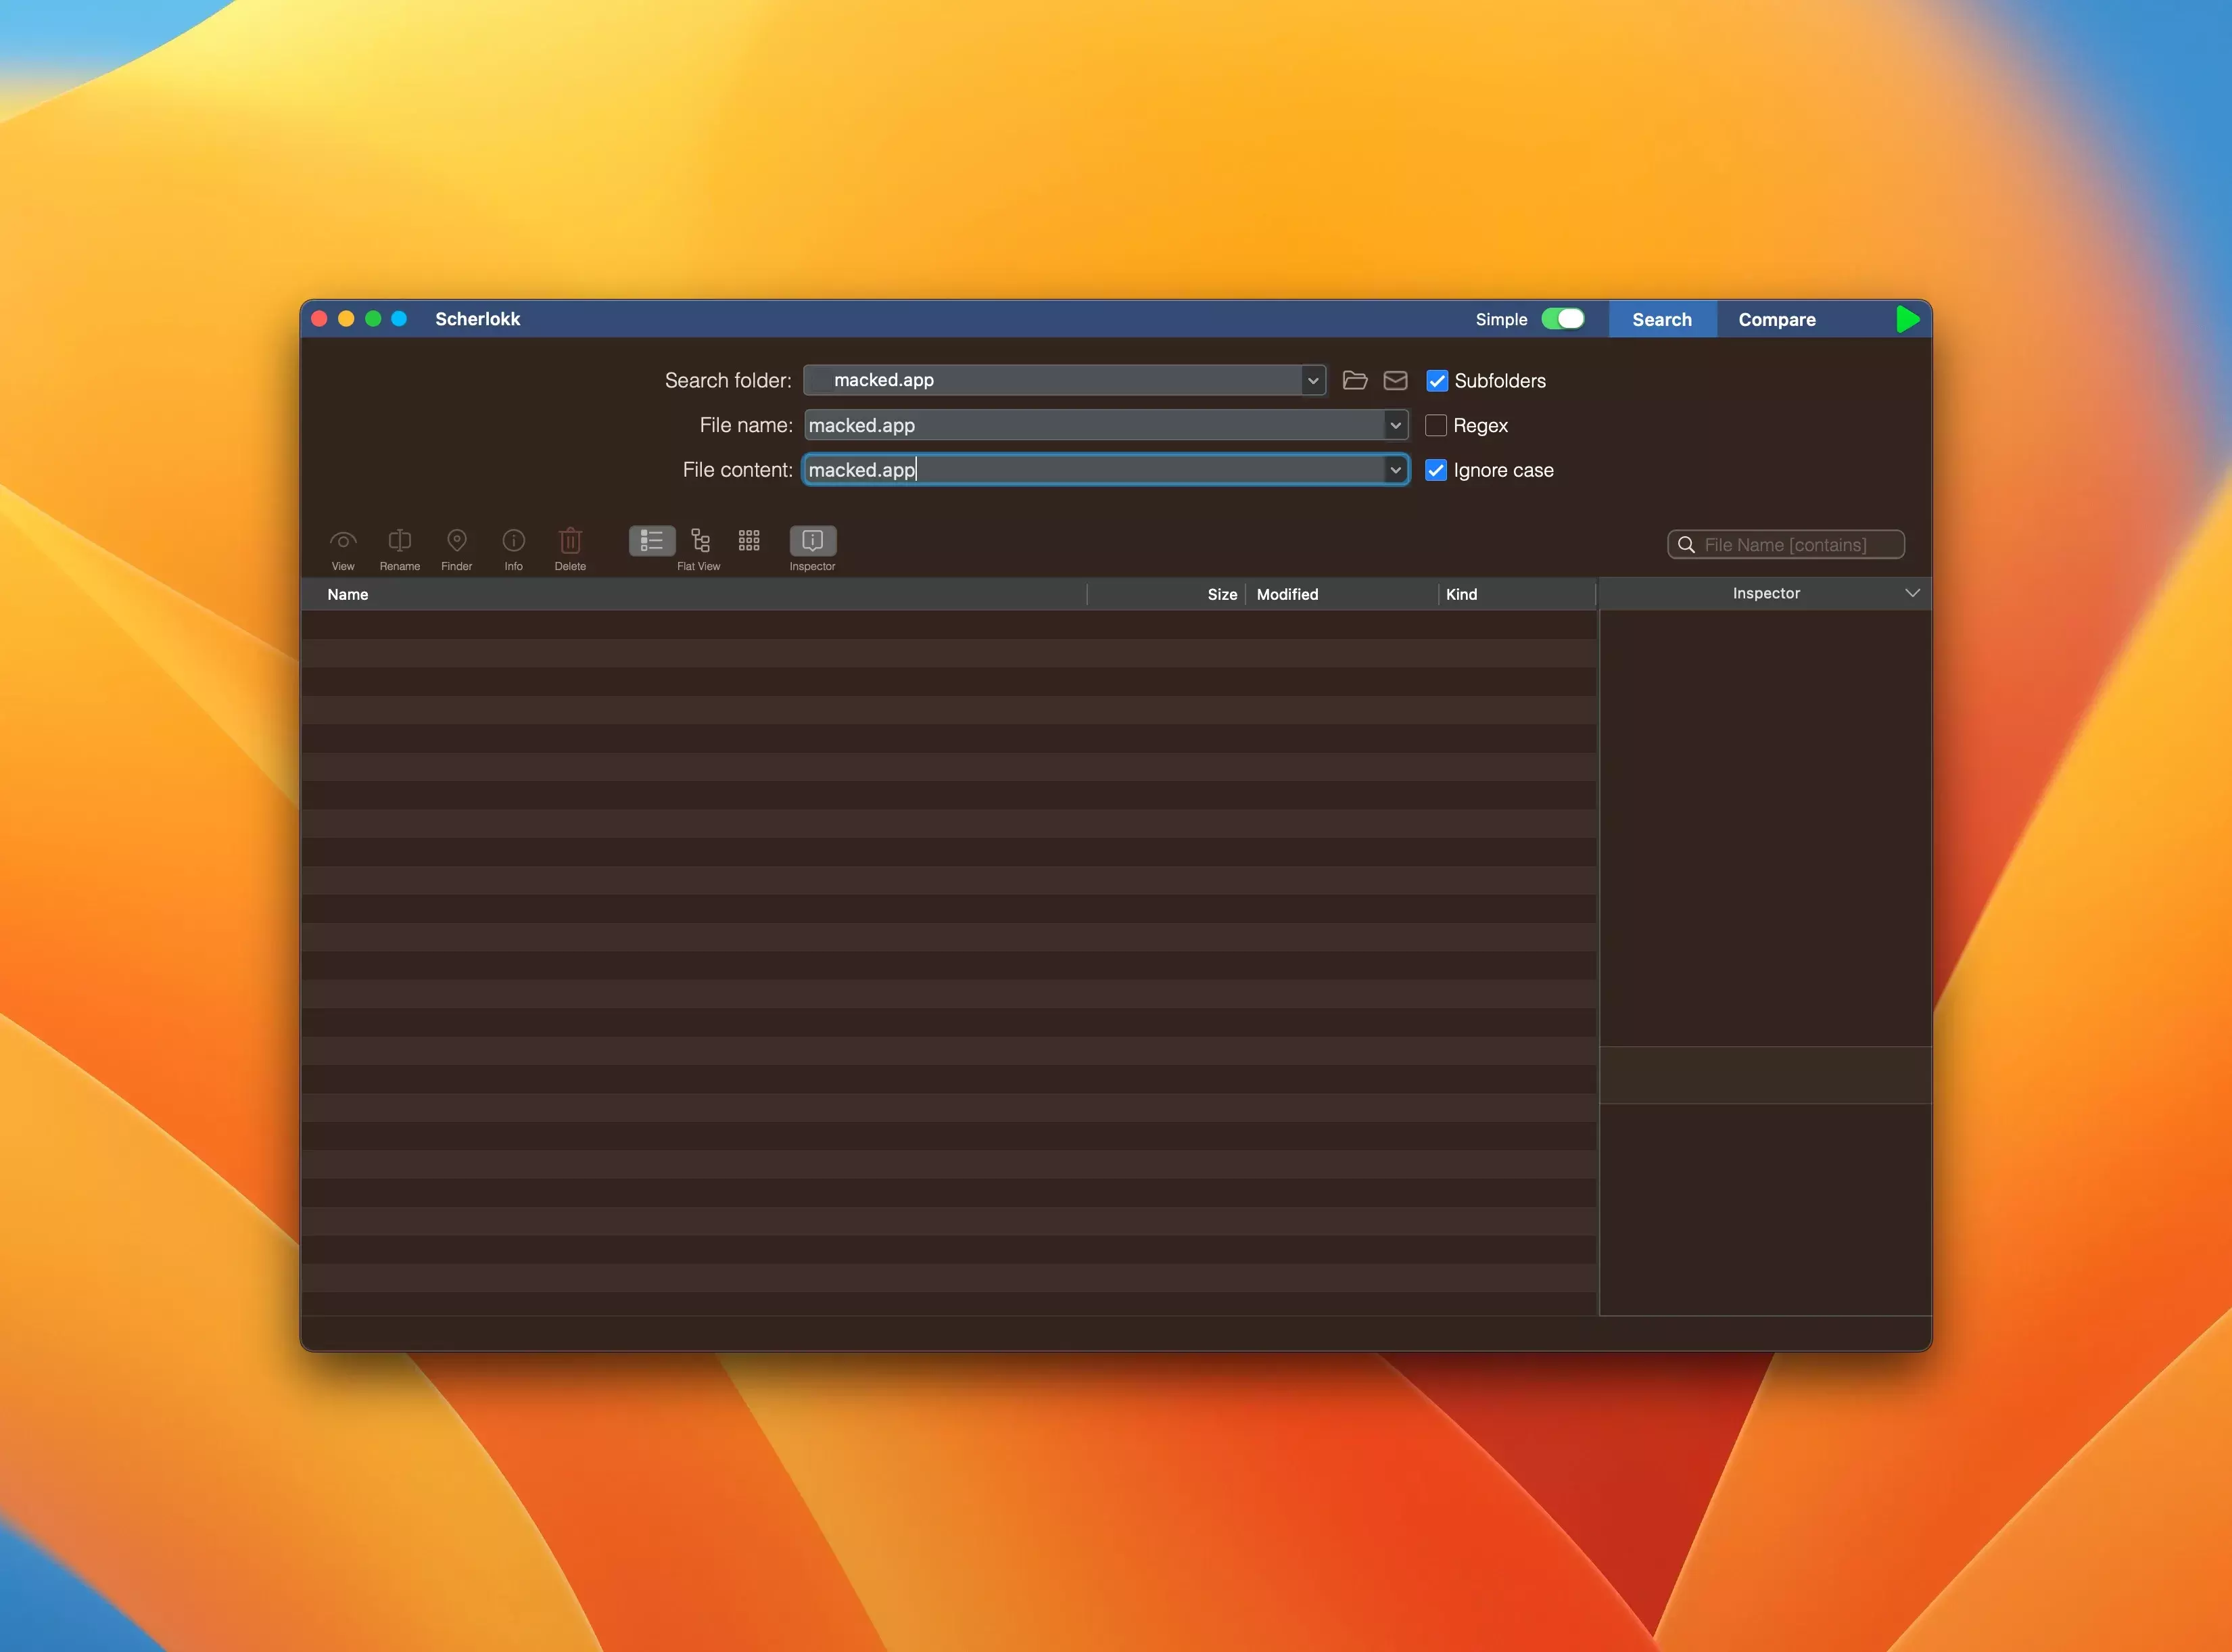Image resolution: width=2232 pixels, height=1652 pixels.
Task: Open the File name history dropdown
Action: 1395,425
